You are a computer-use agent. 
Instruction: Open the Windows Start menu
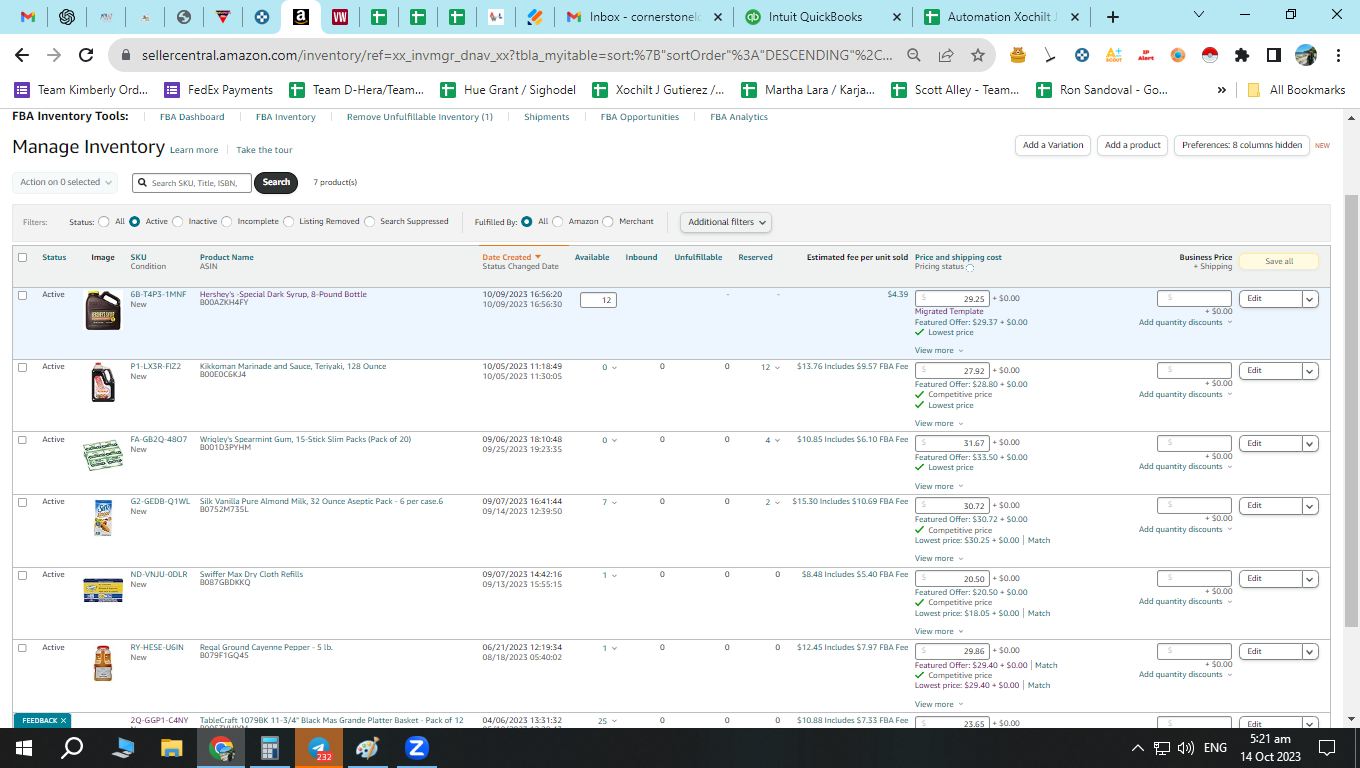click(24, 747)
